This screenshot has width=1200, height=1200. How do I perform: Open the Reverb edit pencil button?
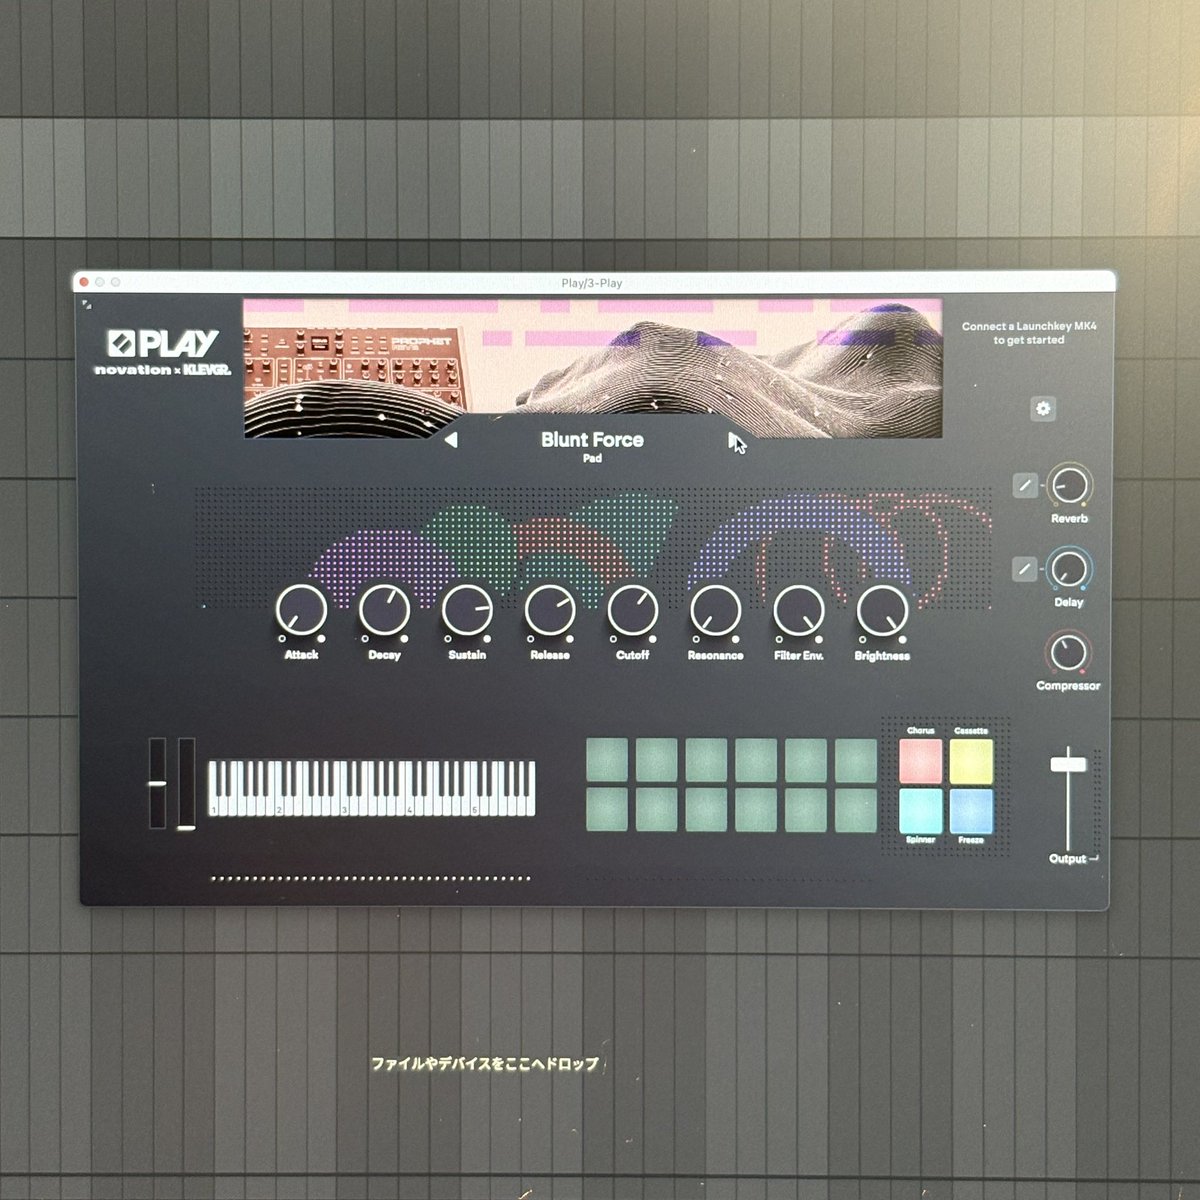[1025, 485]
